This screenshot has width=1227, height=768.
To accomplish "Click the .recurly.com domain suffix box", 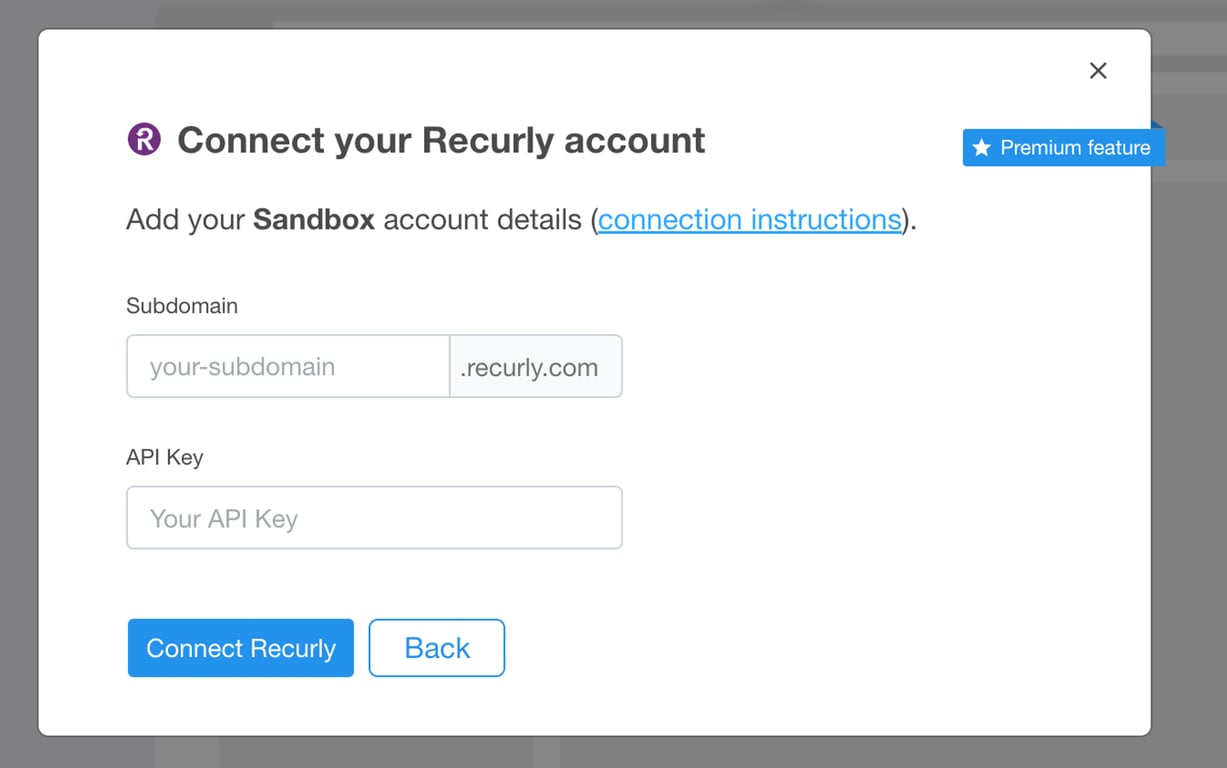I will (536, 366).
